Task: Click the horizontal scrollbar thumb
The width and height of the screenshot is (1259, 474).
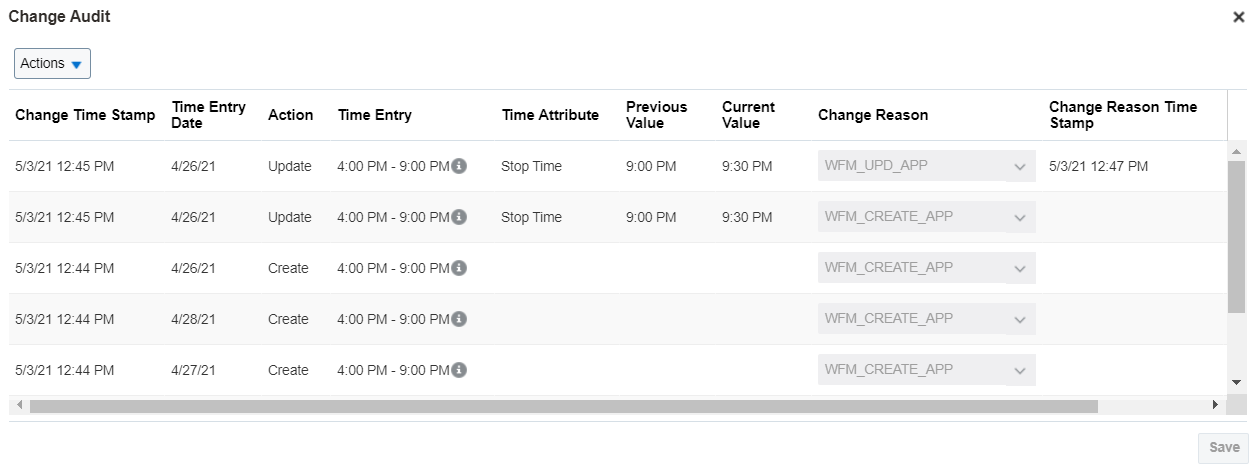Action: 563,406
